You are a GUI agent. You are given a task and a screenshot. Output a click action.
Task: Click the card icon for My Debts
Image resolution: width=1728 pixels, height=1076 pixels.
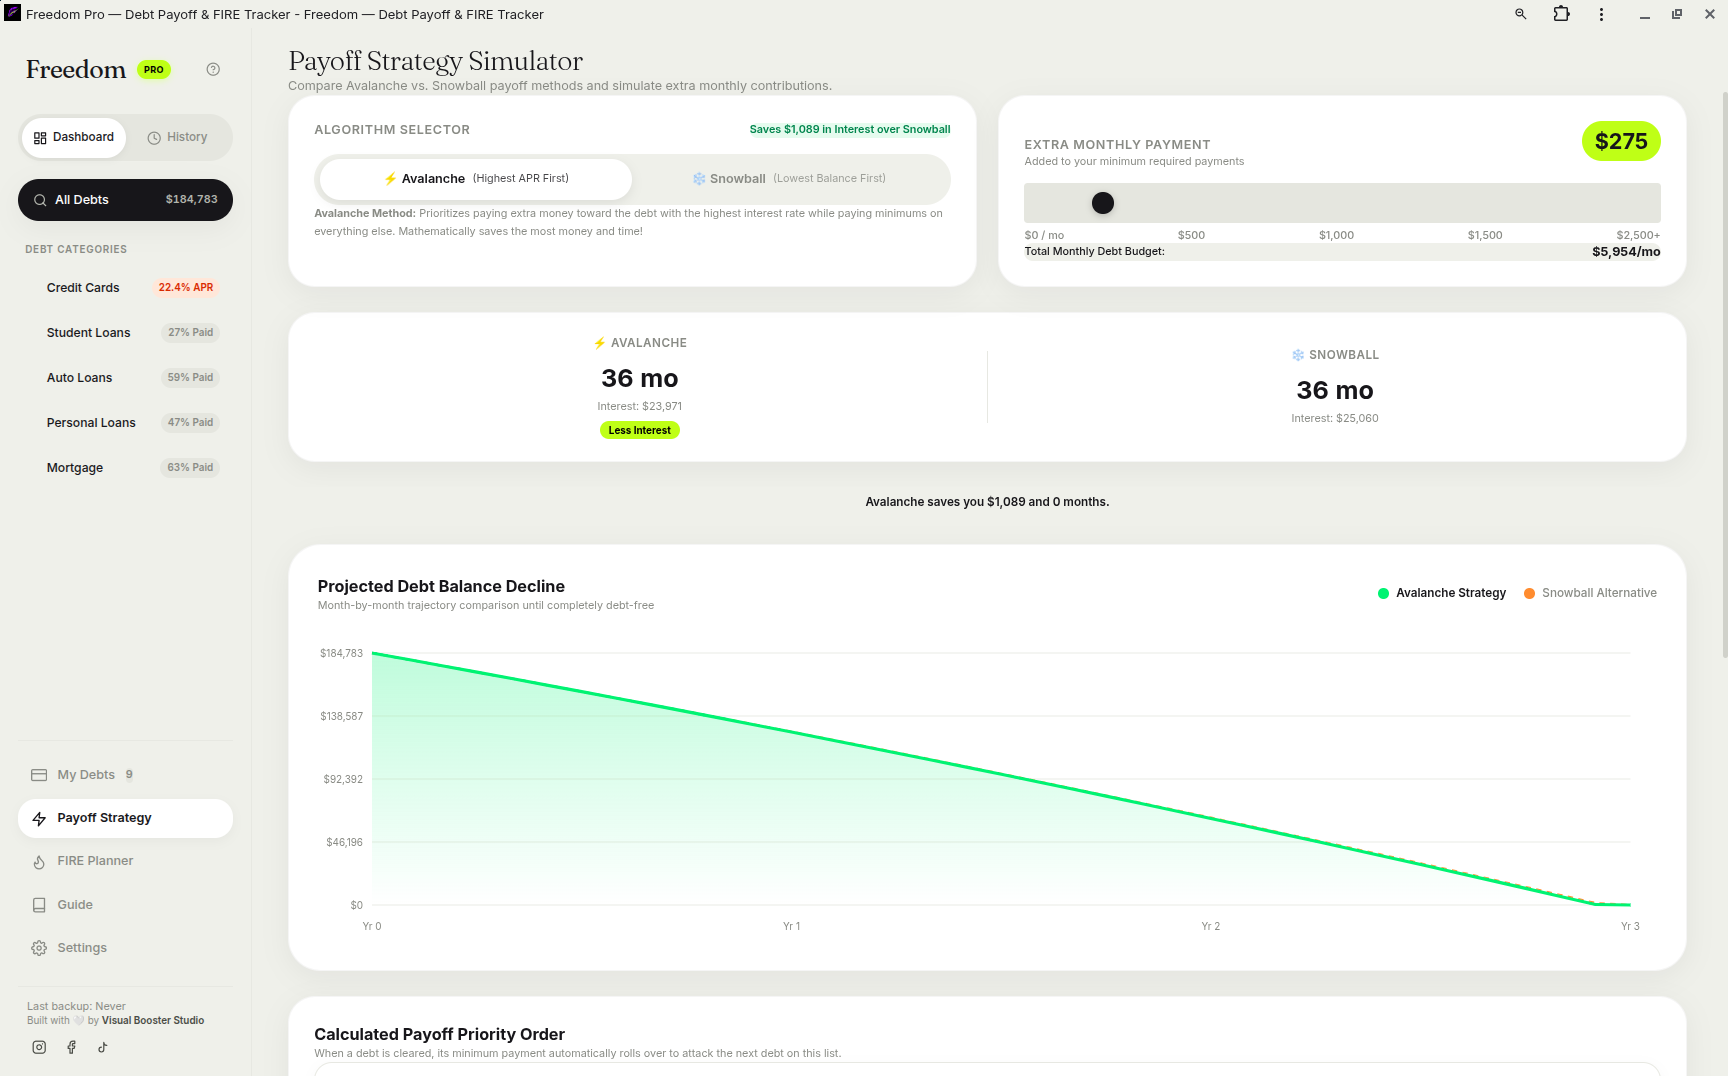pos(39,775)
